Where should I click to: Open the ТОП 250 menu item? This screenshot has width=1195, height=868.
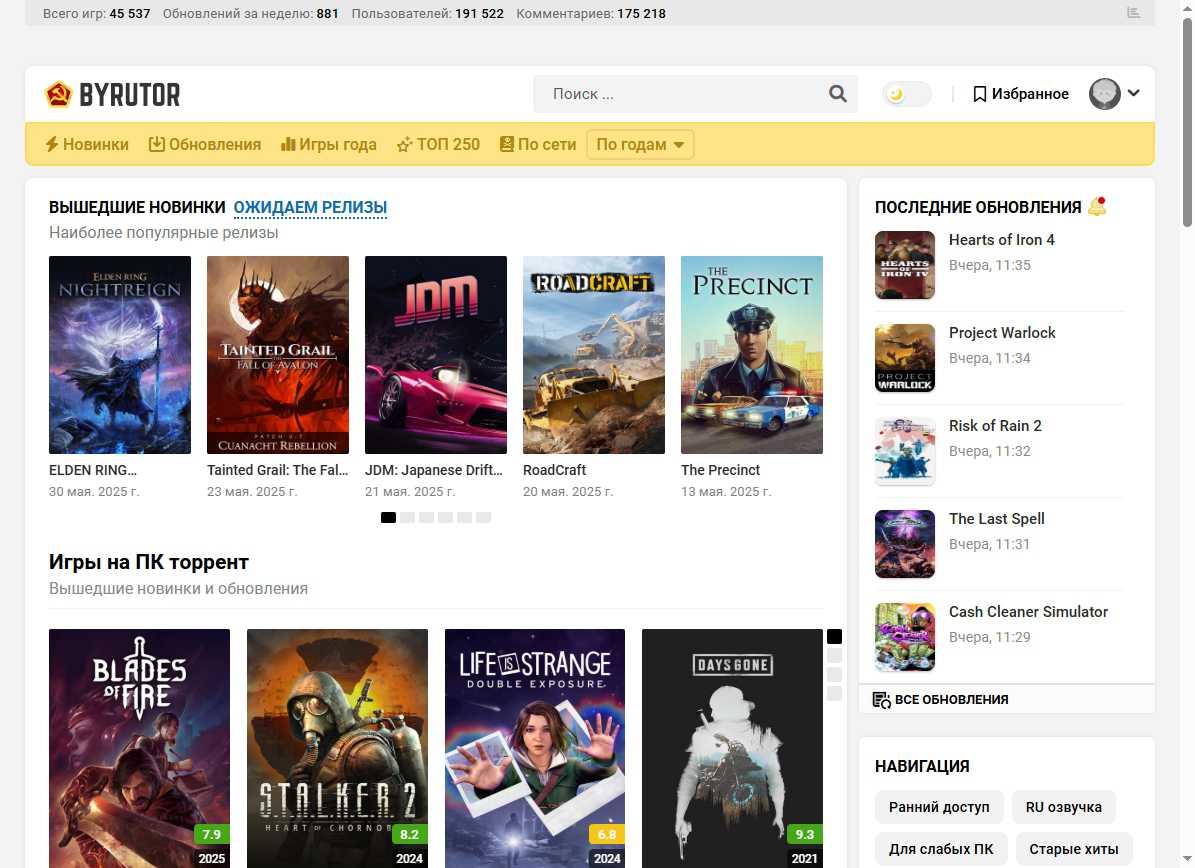coord(438,144)
